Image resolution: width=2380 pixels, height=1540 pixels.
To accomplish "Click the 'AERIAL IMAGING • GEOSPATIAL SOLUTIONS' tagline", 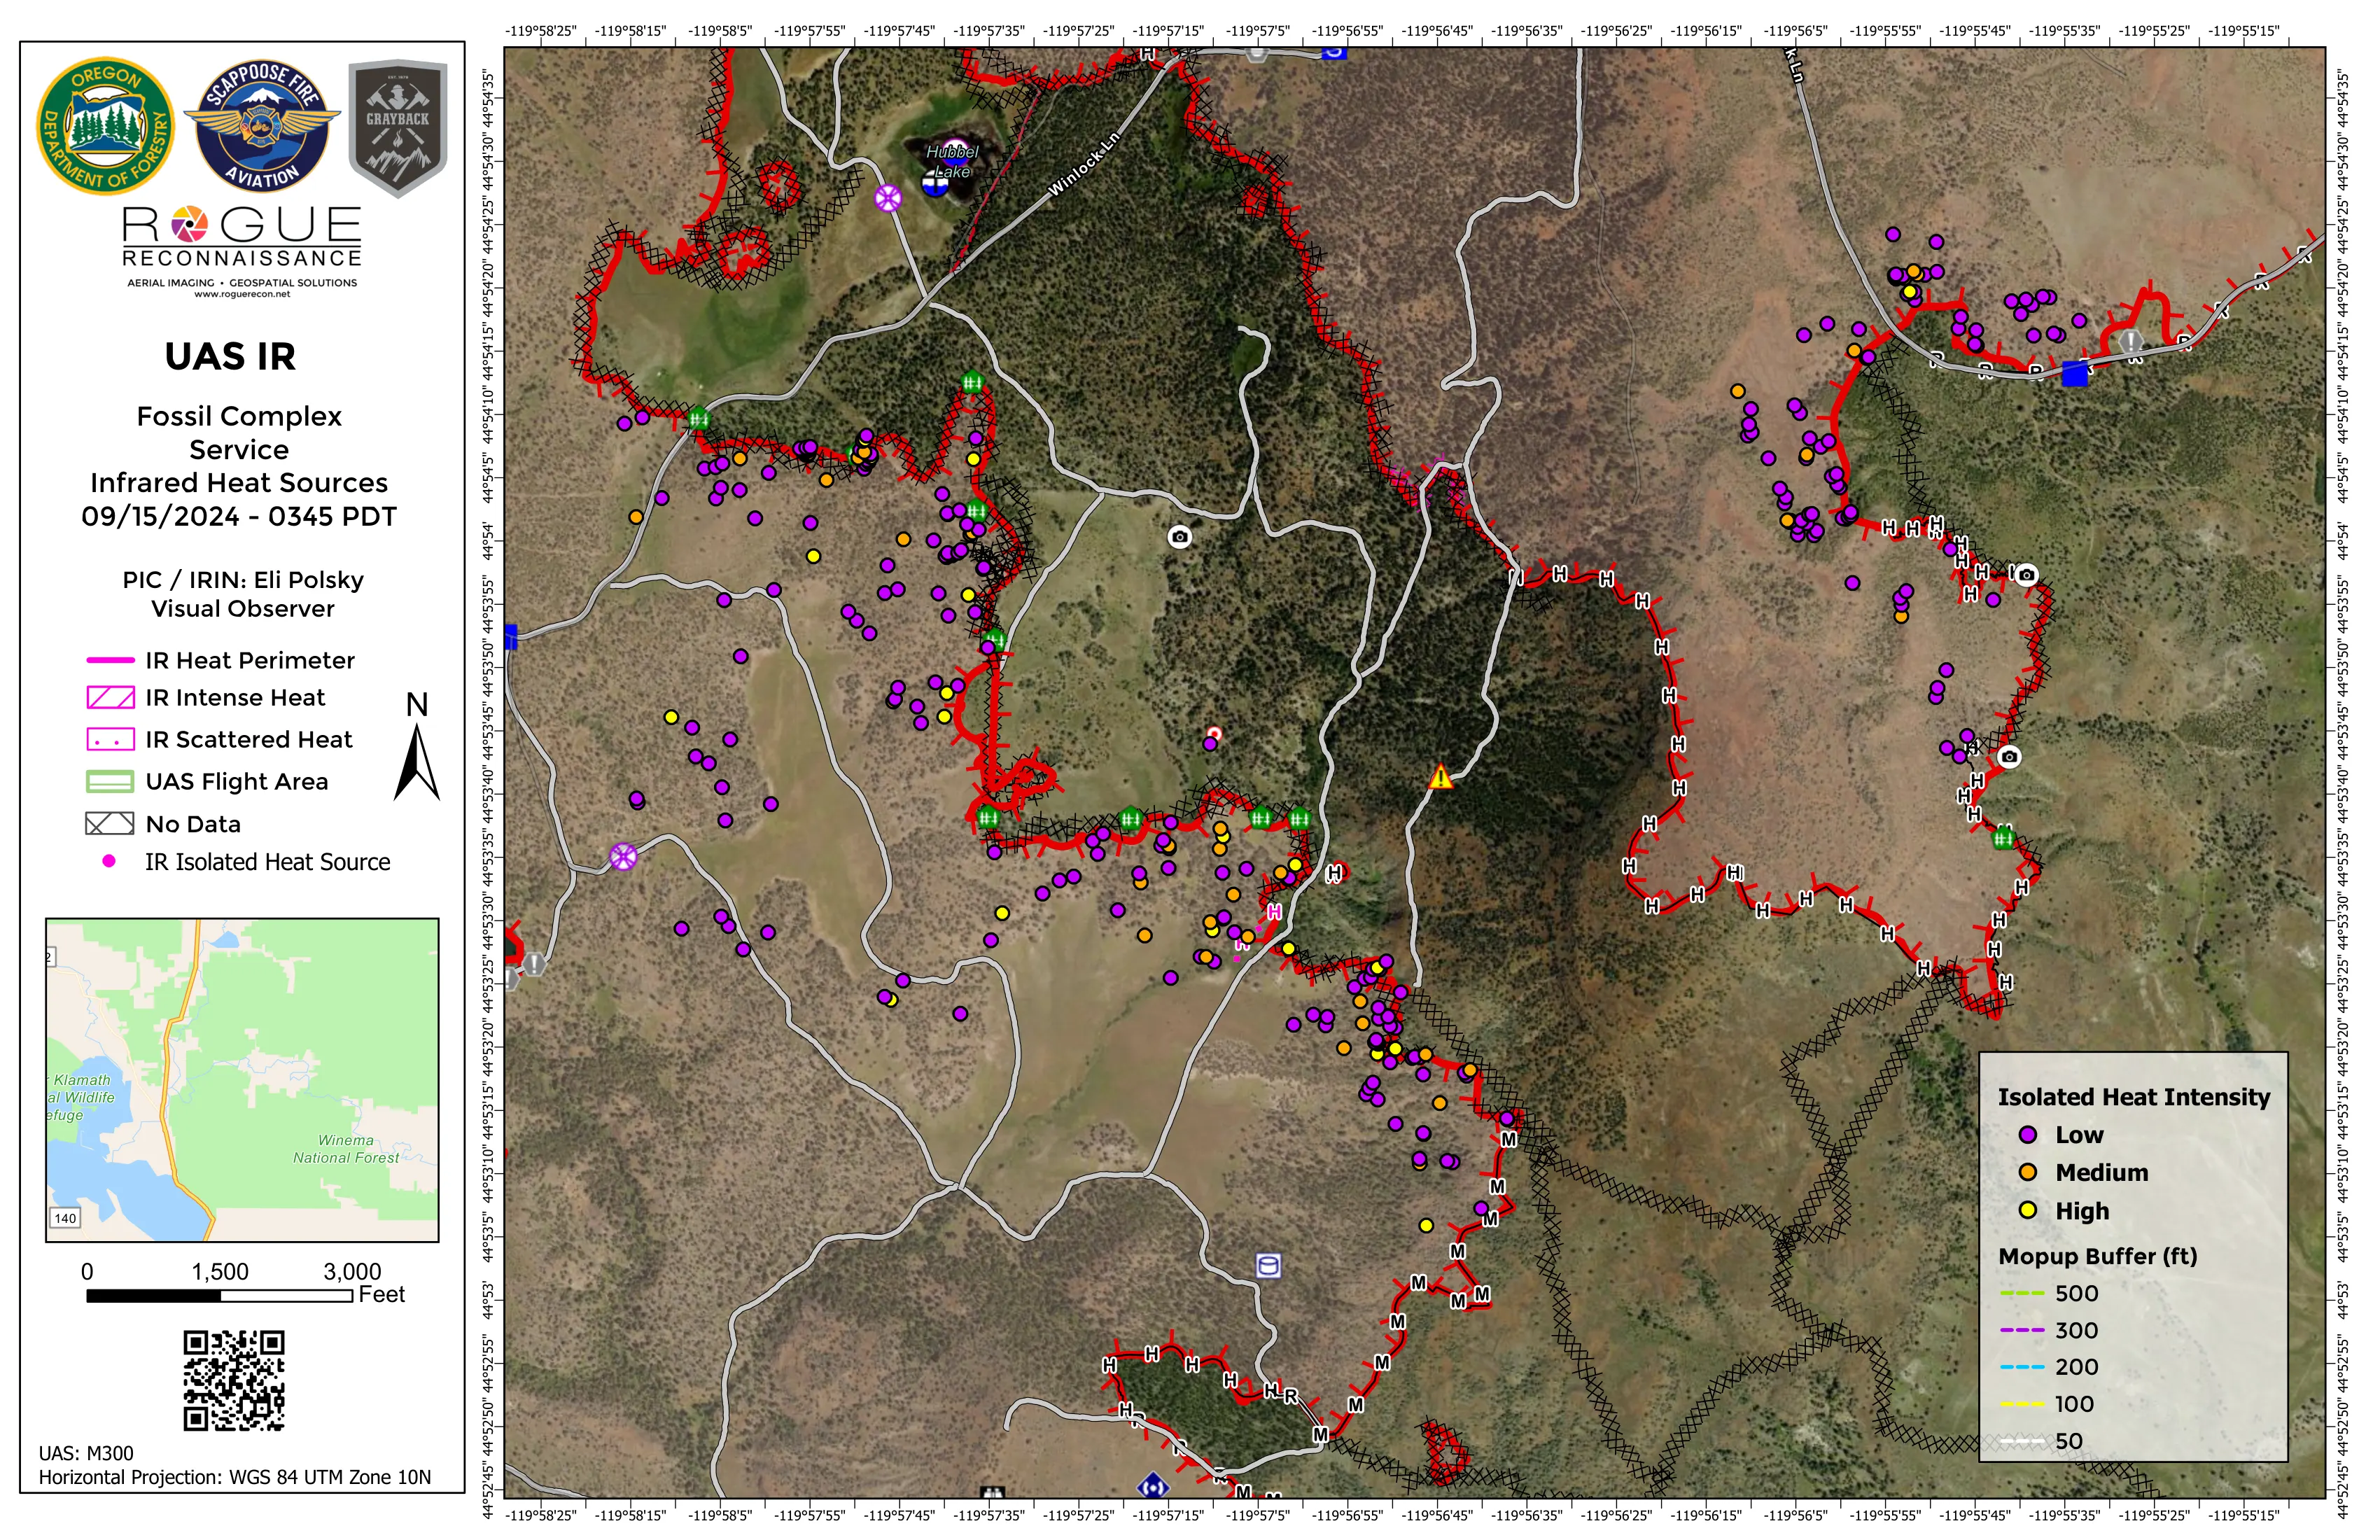I will pos(242,283).
